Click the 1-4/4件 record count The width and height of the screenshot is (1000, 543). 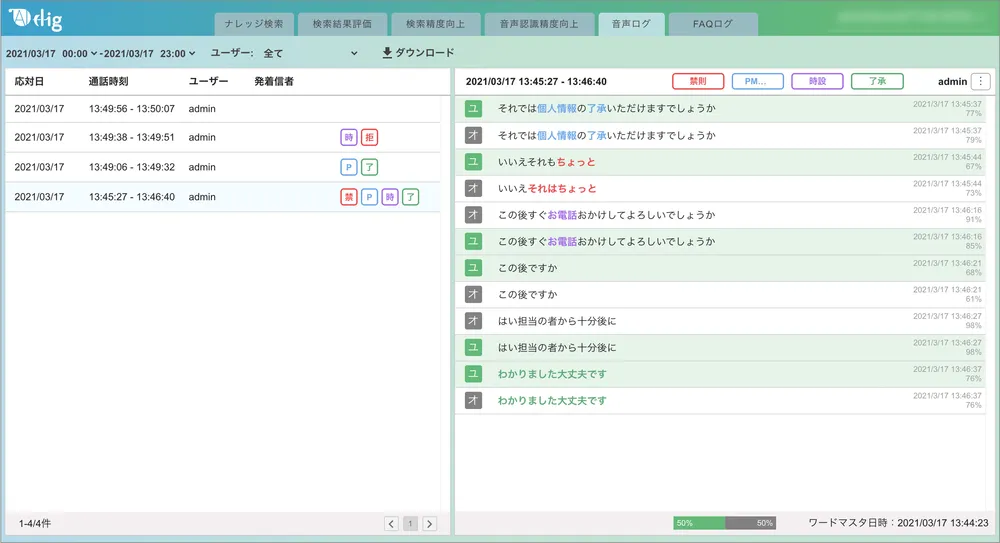35,524
